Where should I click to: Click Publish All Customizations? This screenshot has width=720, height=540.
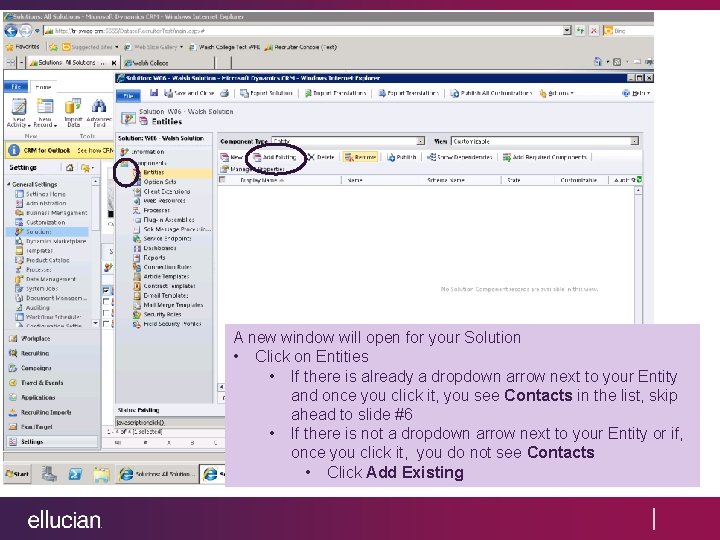491,93
